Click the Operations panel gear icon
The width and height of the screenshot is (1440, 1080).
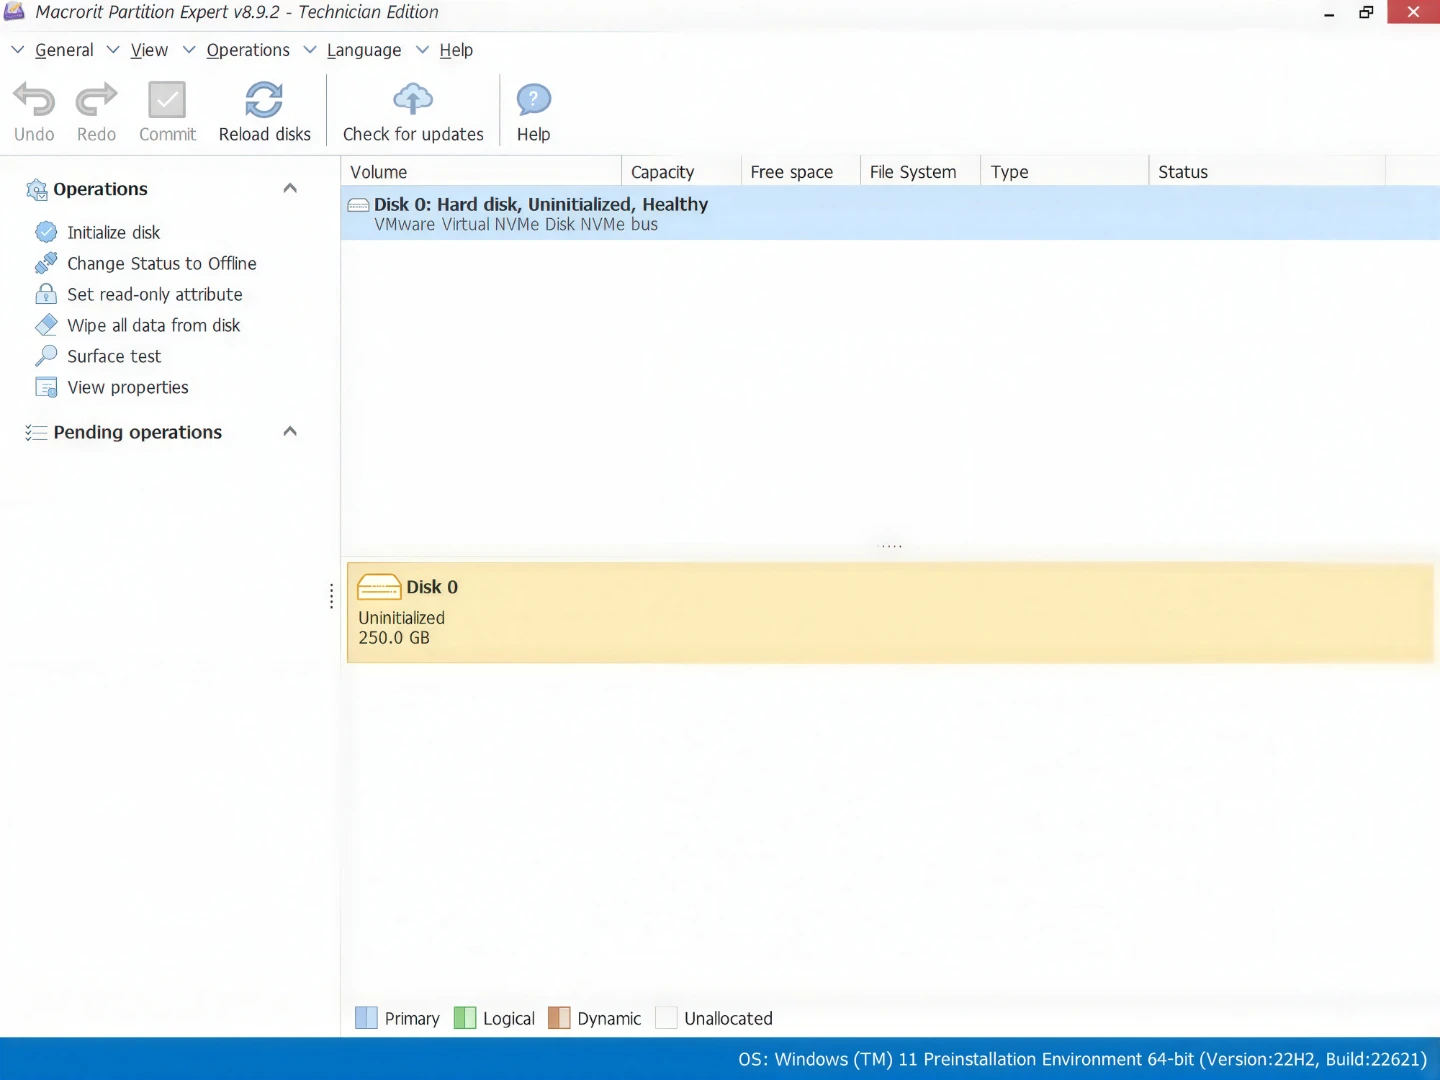[x=37, y=190]
